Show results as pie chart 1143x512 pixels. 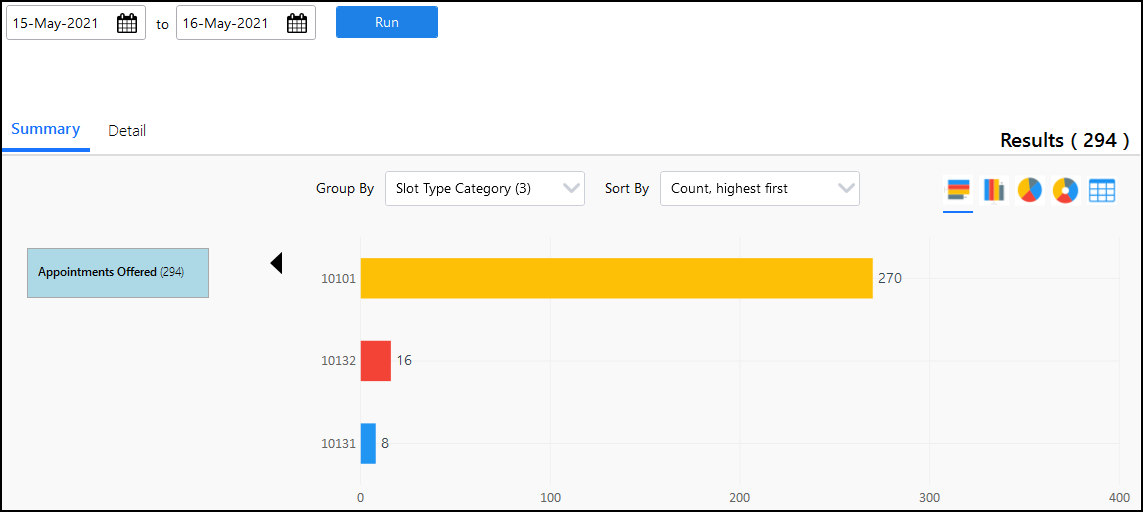1030,190
